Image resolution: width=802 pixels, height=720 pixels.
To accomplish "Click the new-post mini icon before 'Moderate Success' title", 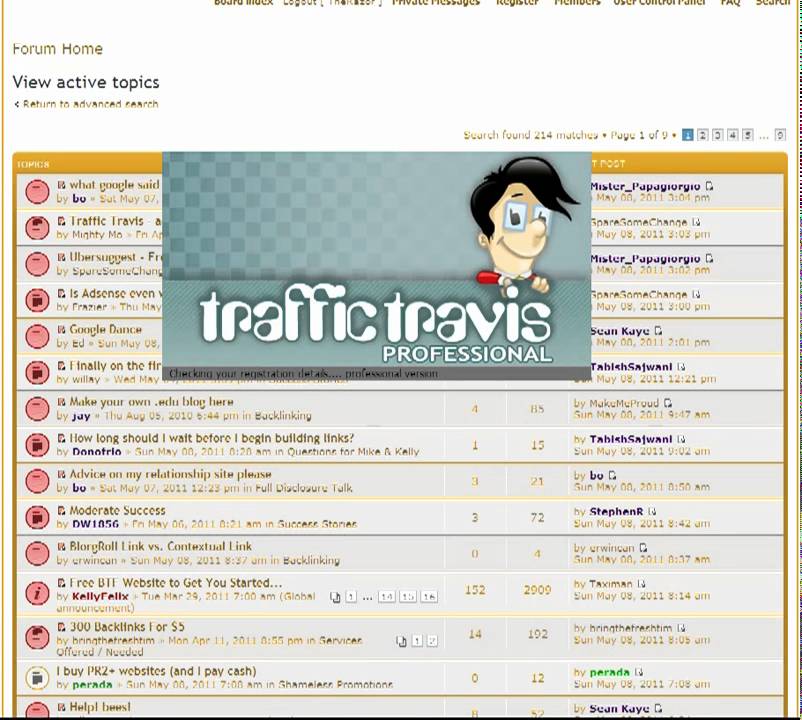I will (x=61, y=510).
